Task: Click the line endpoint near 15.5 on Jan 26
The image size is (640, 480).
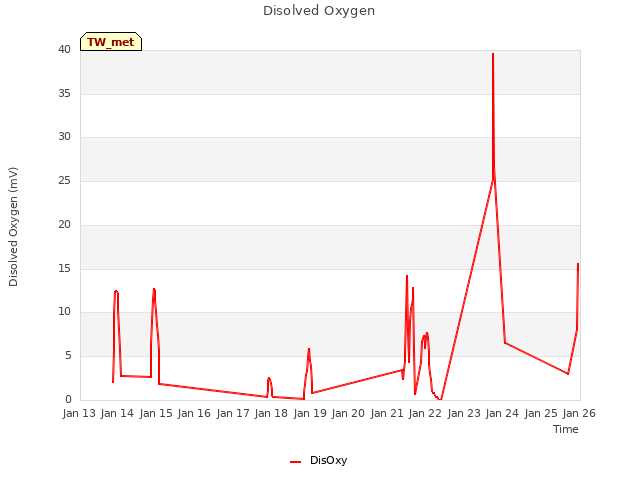Action: pos(578,264)
